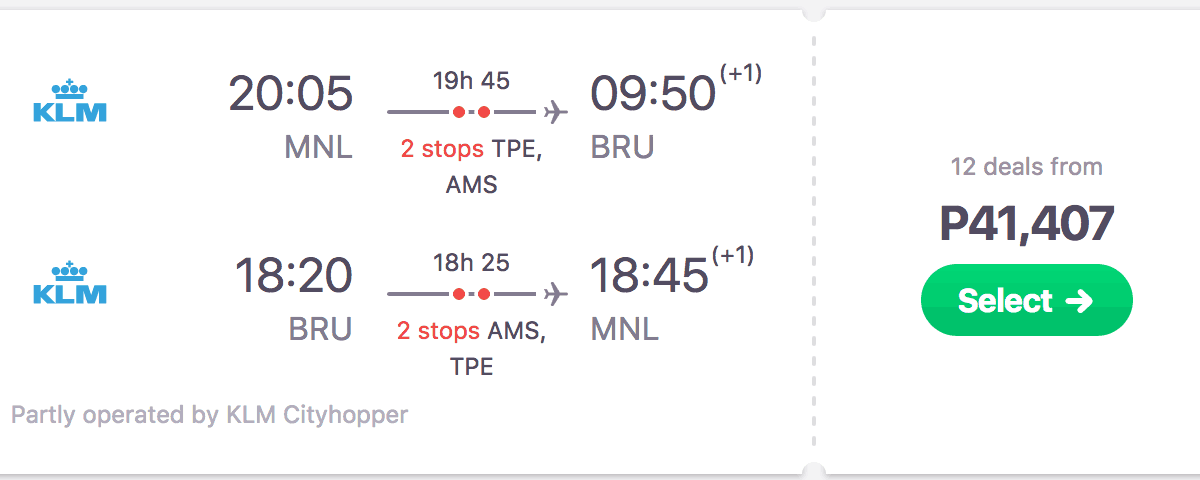Click the 19h 45 duration label
The image size is (1200, 480).
click(x=471, y=81)
